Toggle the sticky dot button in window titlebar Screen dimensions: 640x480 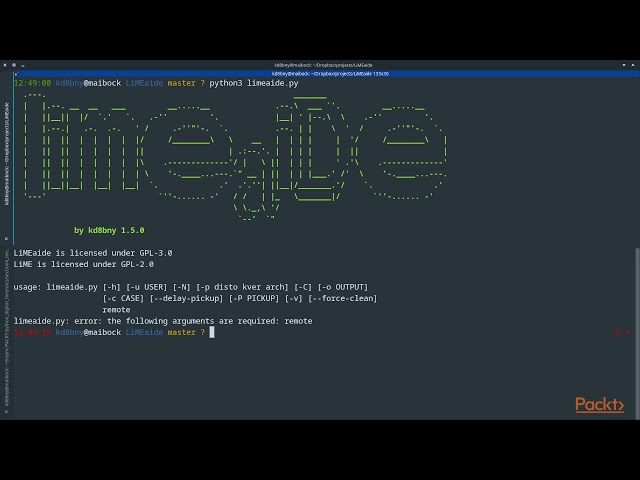tap(14, 65)
